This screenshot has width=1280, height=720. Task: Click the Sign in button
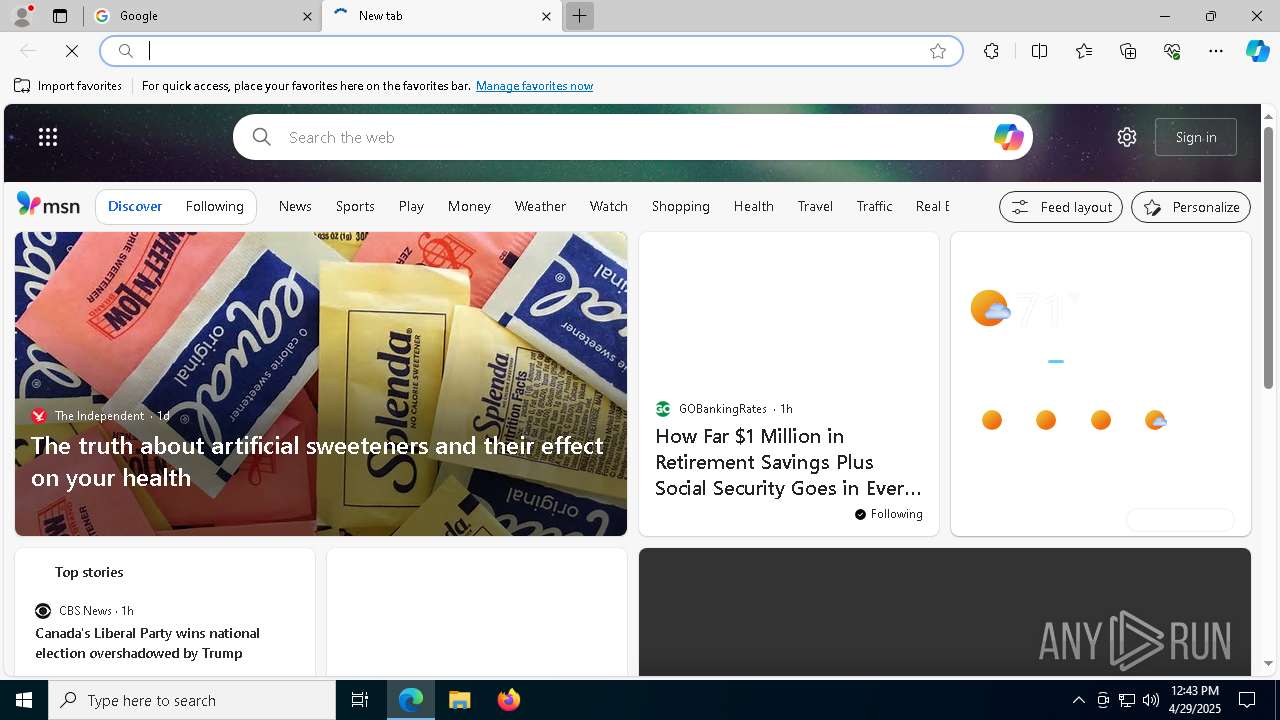(x=1196, y=137)
